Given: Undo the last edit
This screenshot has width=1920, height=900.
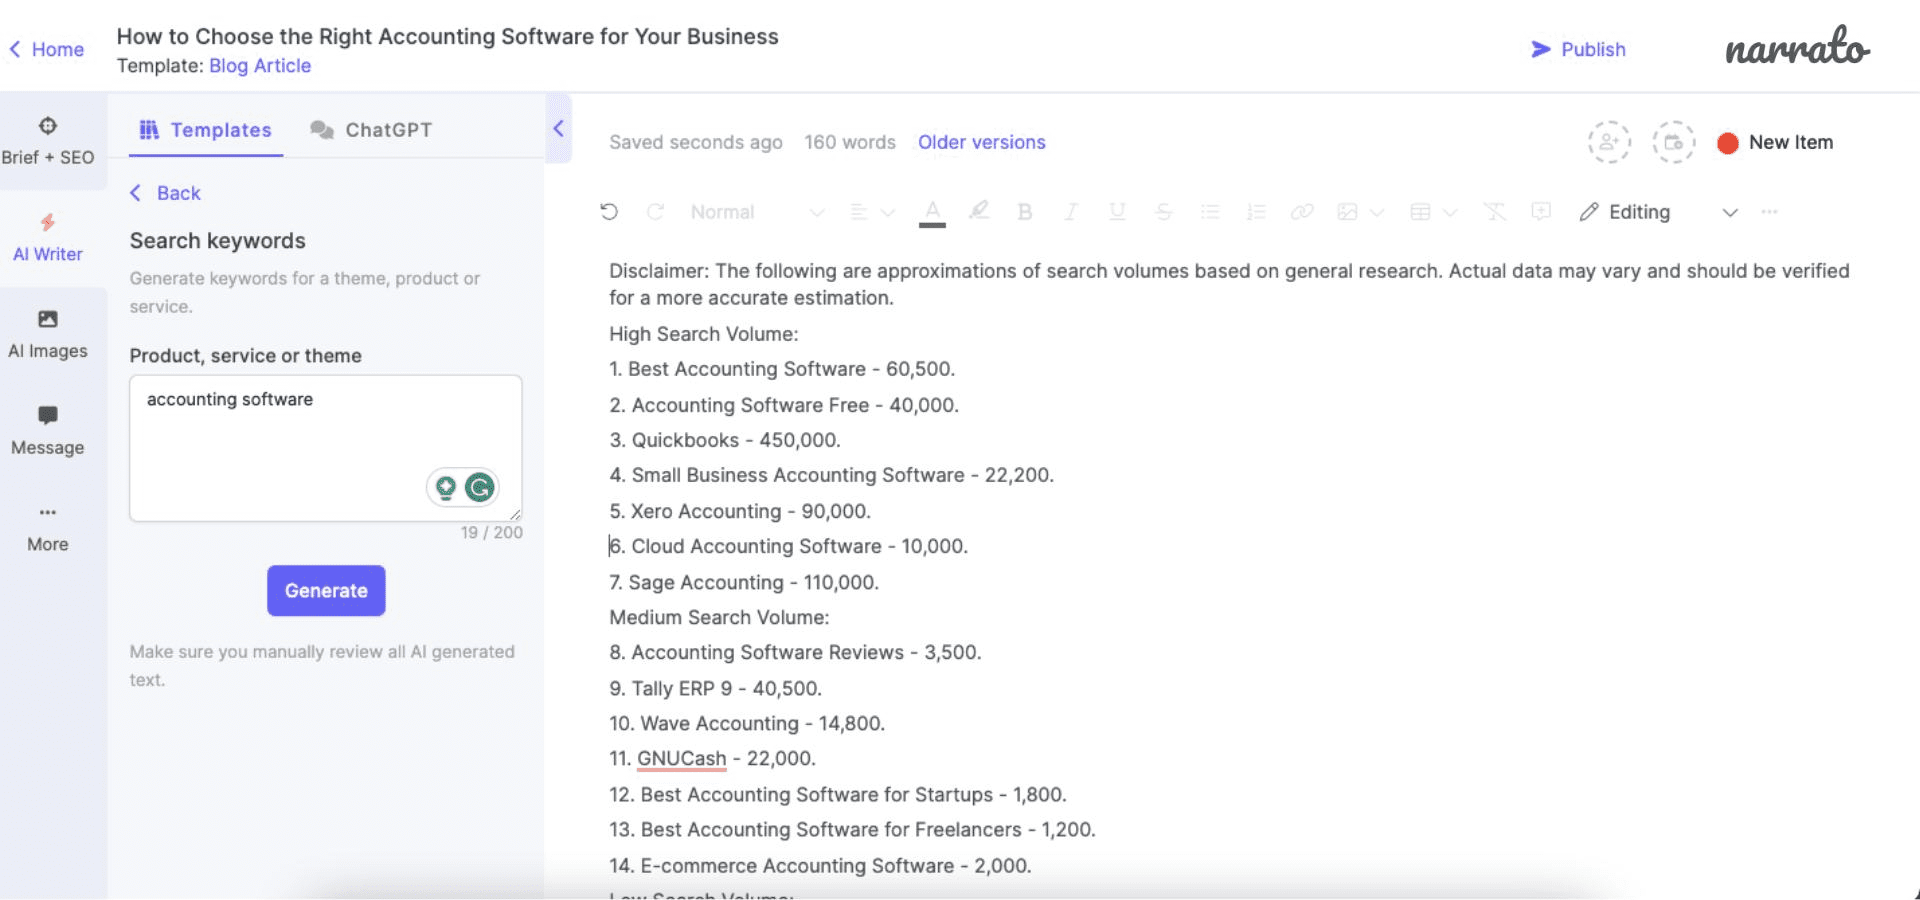Looking at the screenshot, I should [609, 212].
